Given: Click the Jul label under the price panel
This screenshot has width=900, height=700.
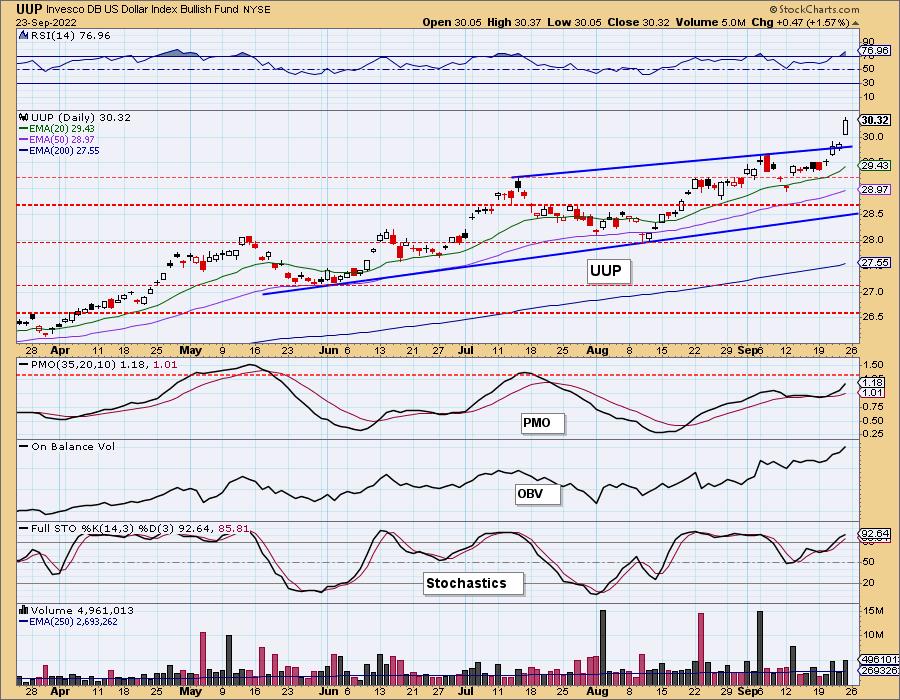Looking at the screenshot, I should [466, 350].
